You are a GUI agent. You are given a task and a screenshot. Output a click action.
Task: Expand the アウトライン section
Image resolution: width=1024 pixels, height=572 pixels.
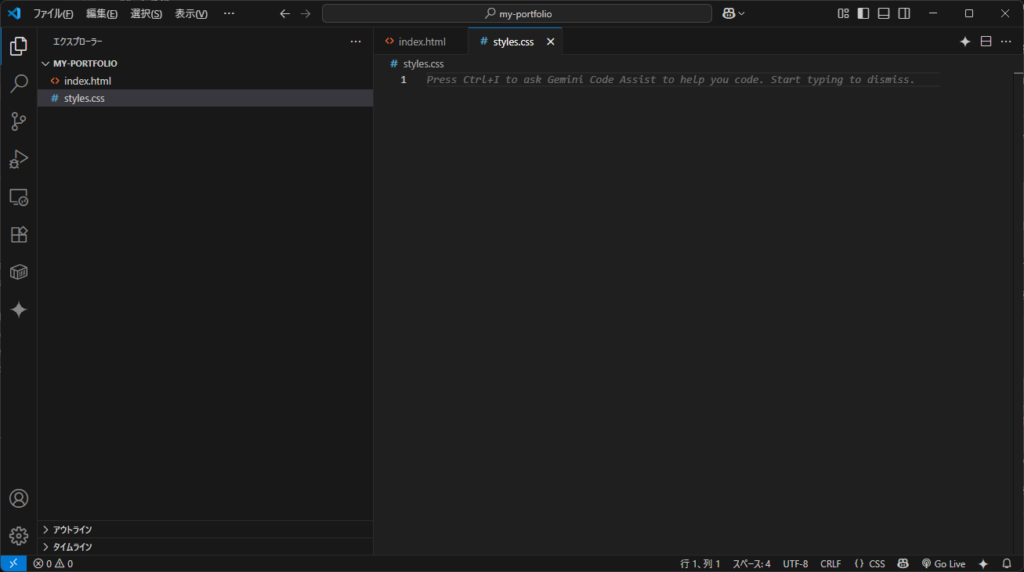point(206,530)
